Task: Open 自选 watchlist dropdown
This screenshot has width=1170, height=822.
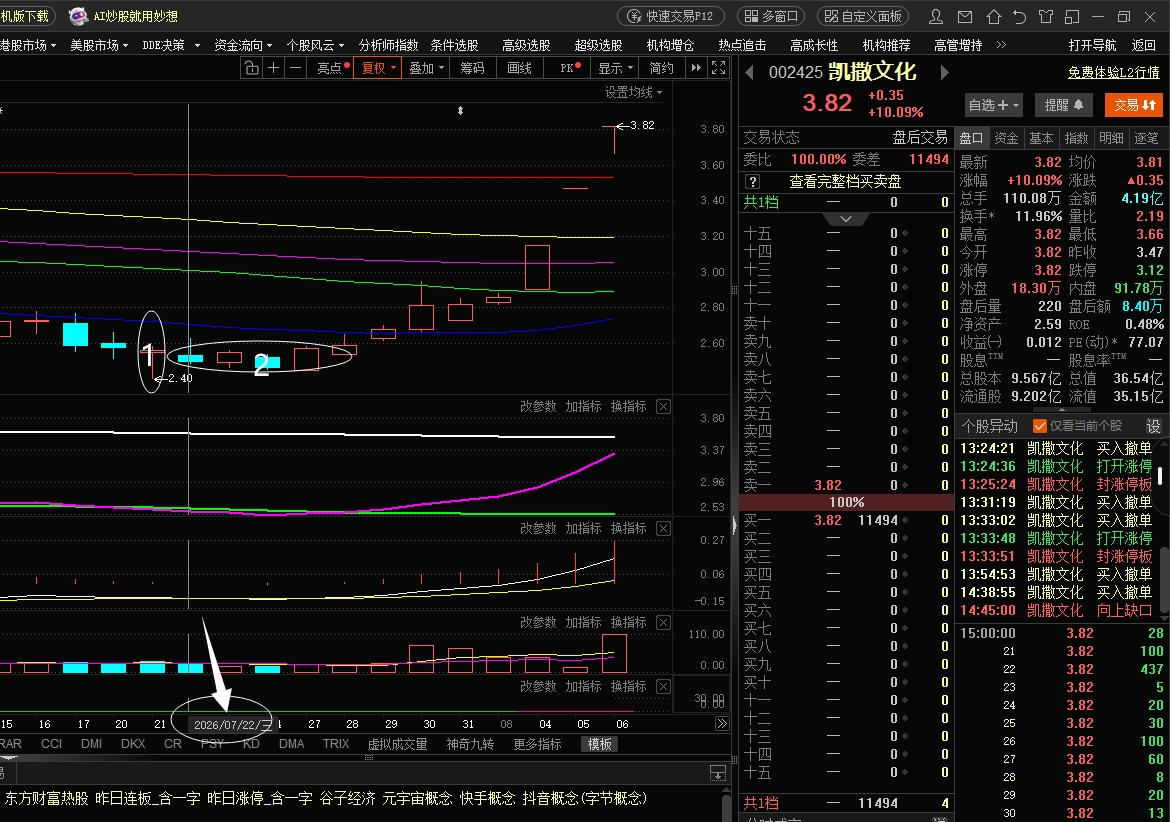Action: coord(993,105)
